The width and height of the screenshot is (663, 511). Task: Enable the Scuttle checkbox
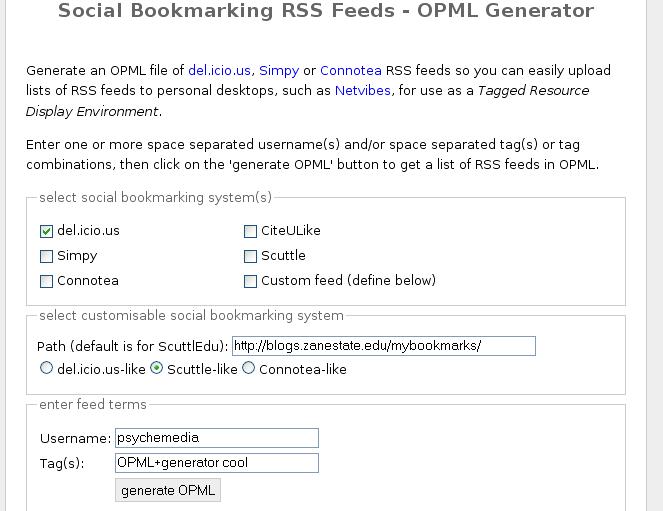250,256
